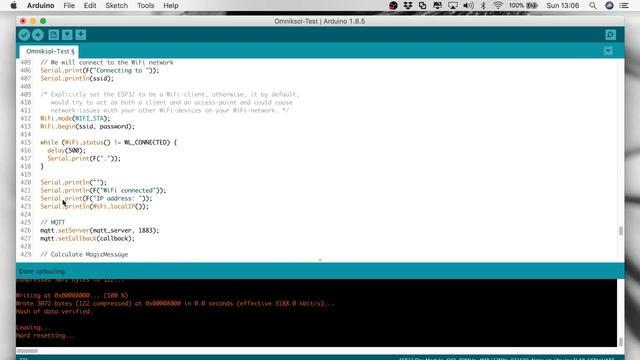Open the Tools menu

pos(145,5)
